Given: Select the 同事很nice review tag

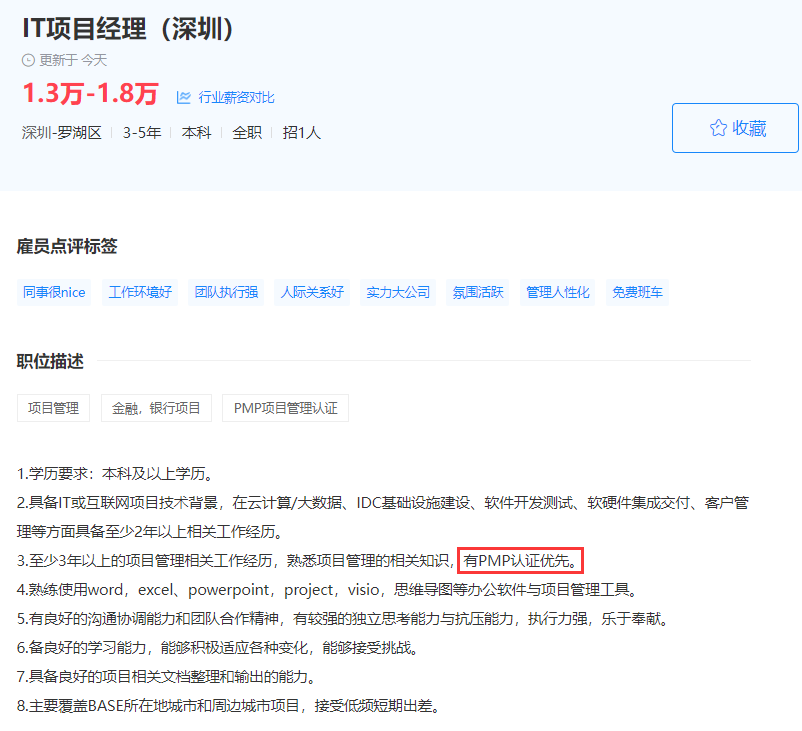Looking at the screenshot, I should tap(54, 292).
